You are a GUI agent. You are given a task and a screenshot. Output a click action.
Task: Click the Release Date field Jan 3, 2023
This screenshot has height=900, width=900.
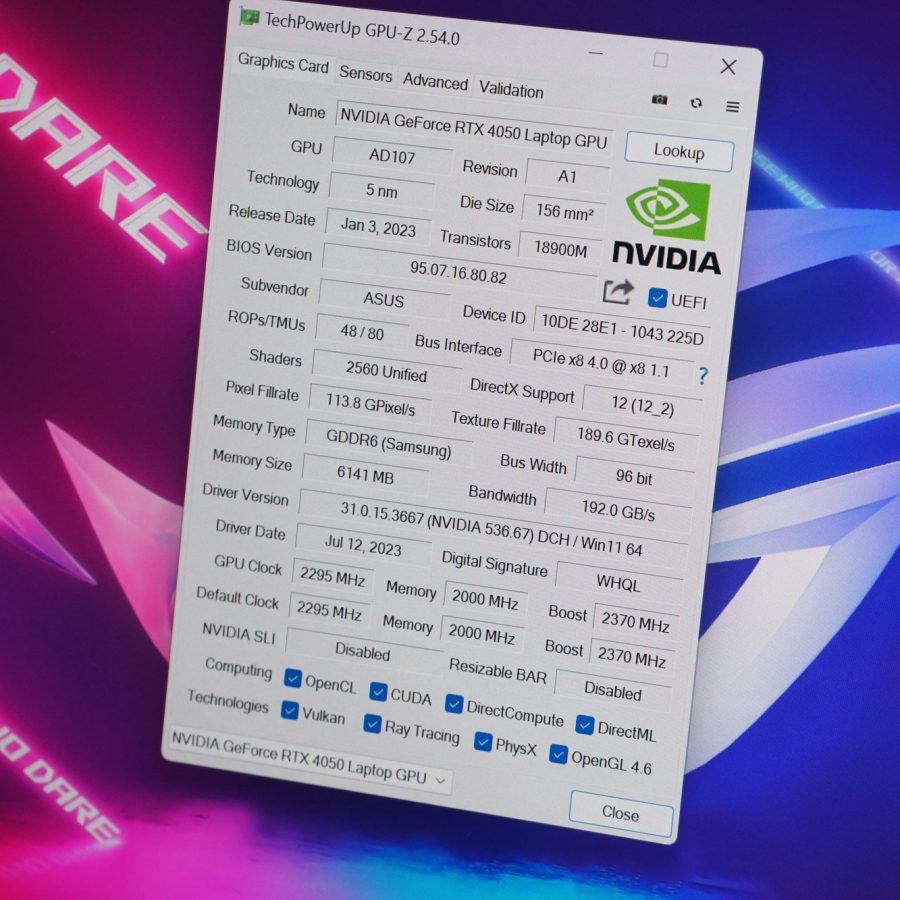pyautogui.click(x=378, y=226)
